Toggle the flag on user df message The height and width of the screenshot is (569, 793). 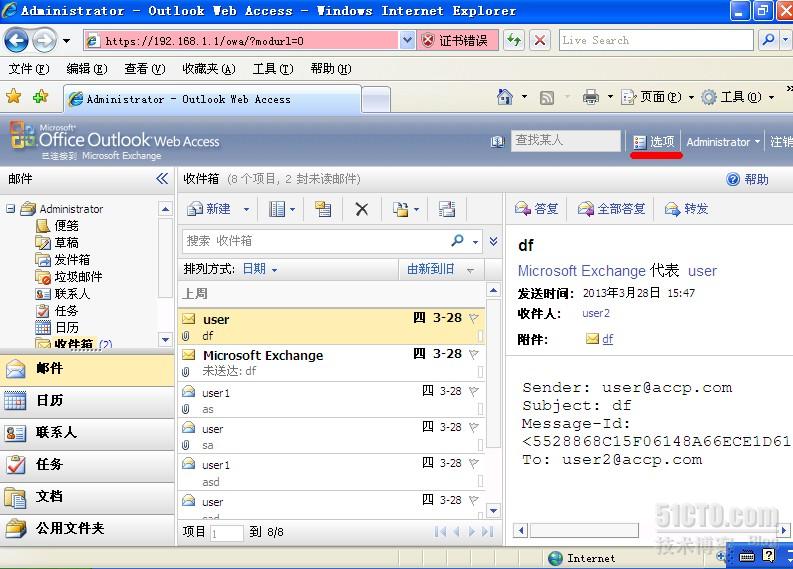click(473, 318)
